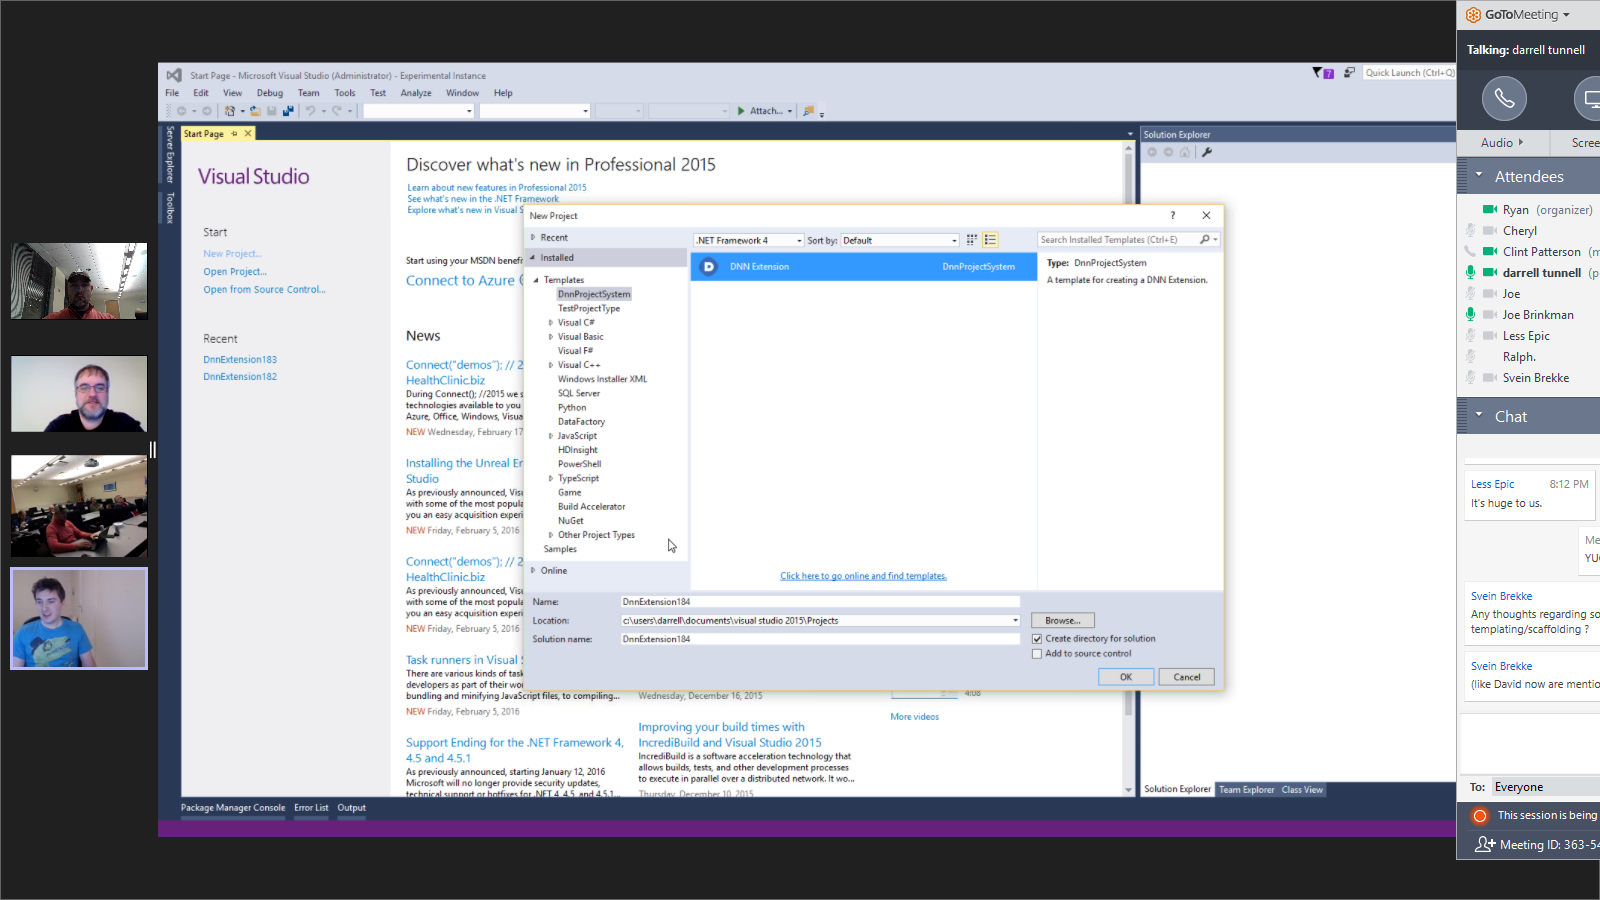This screenshot has height=900, width=1600.
Task: Select the TestProjectType template node
Action: tap(589, 309)
